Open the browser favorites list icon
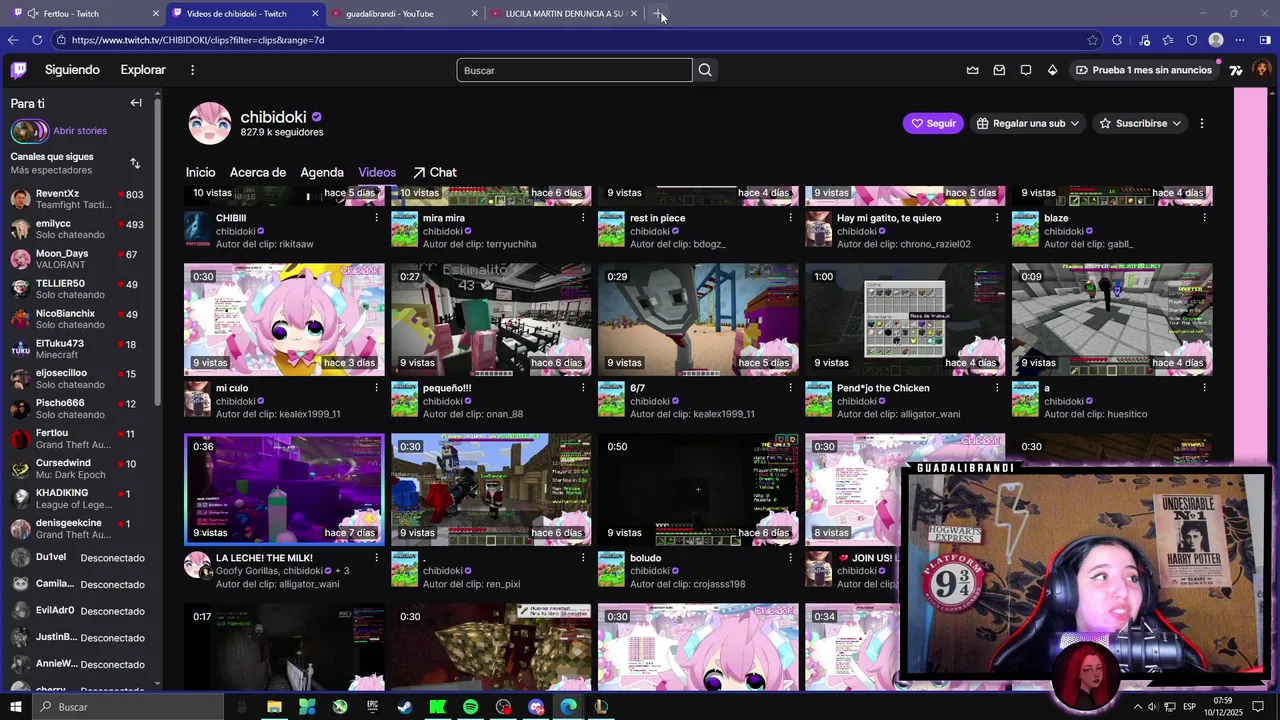The width and height of the screenshot is (1280, 720). point(1168,40)
